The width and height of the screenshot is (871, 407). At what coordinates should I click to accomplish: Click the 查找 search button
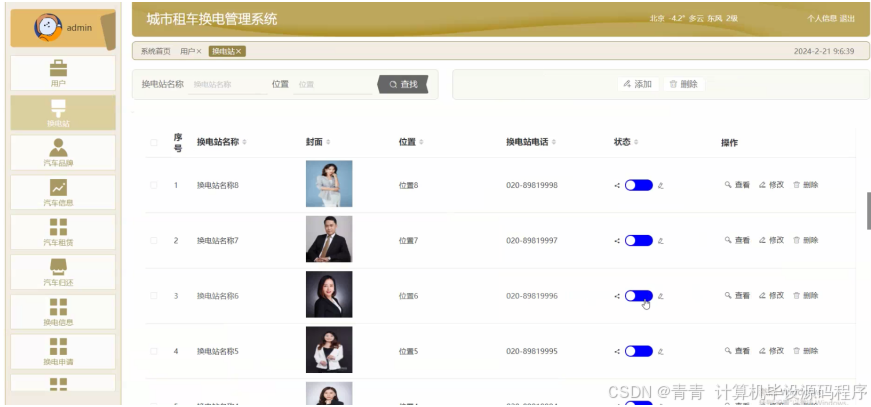pyautogui.click(x=403, y=84)
